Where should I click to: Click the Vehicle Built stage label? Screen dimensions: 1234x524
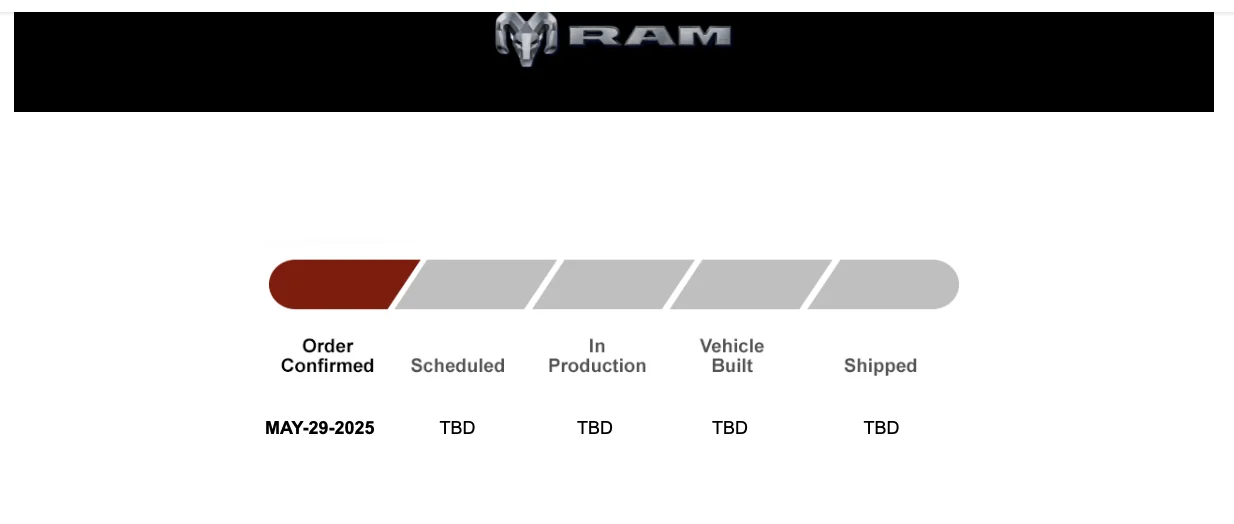(x=732, y=356)
